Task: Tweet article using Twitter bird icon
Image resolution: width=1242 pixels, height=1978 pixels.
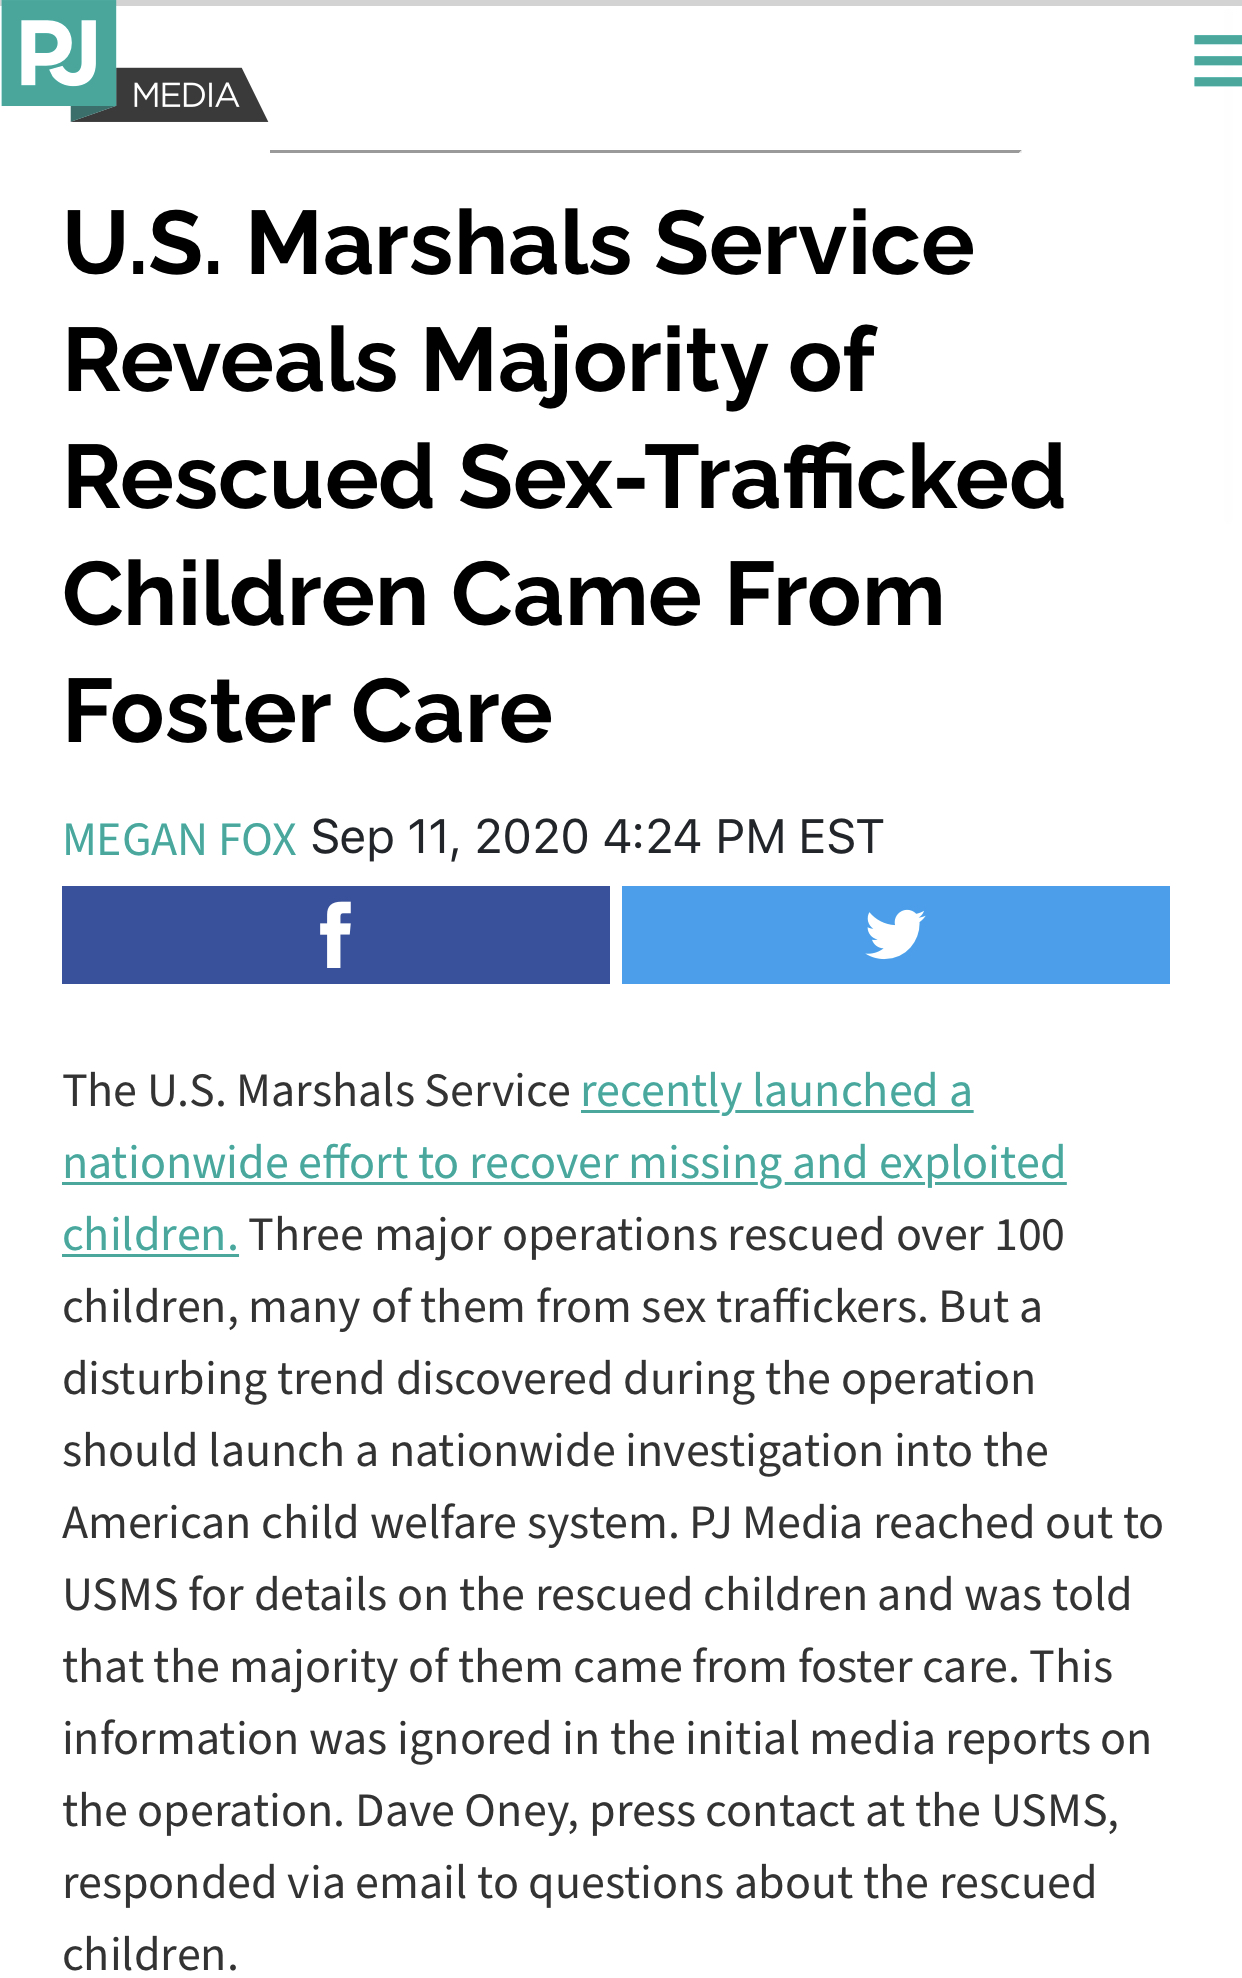Action: coord(895,935)
